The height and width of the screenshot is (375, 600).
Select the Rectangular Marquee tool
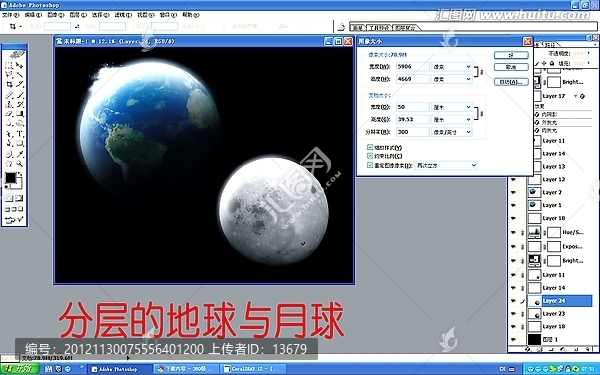tap(9, 65)
